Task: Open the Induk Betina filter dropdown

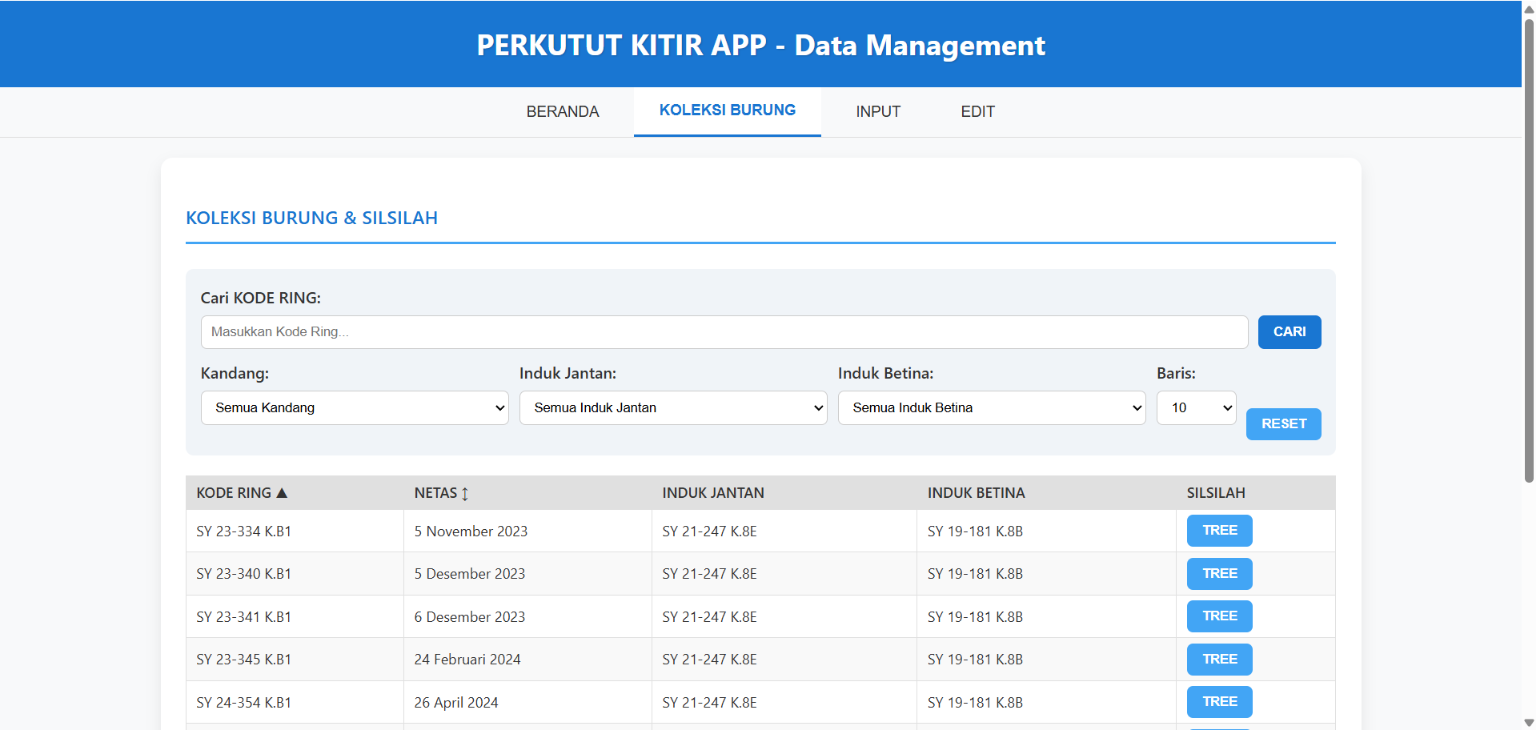Action: pos(991,408)
